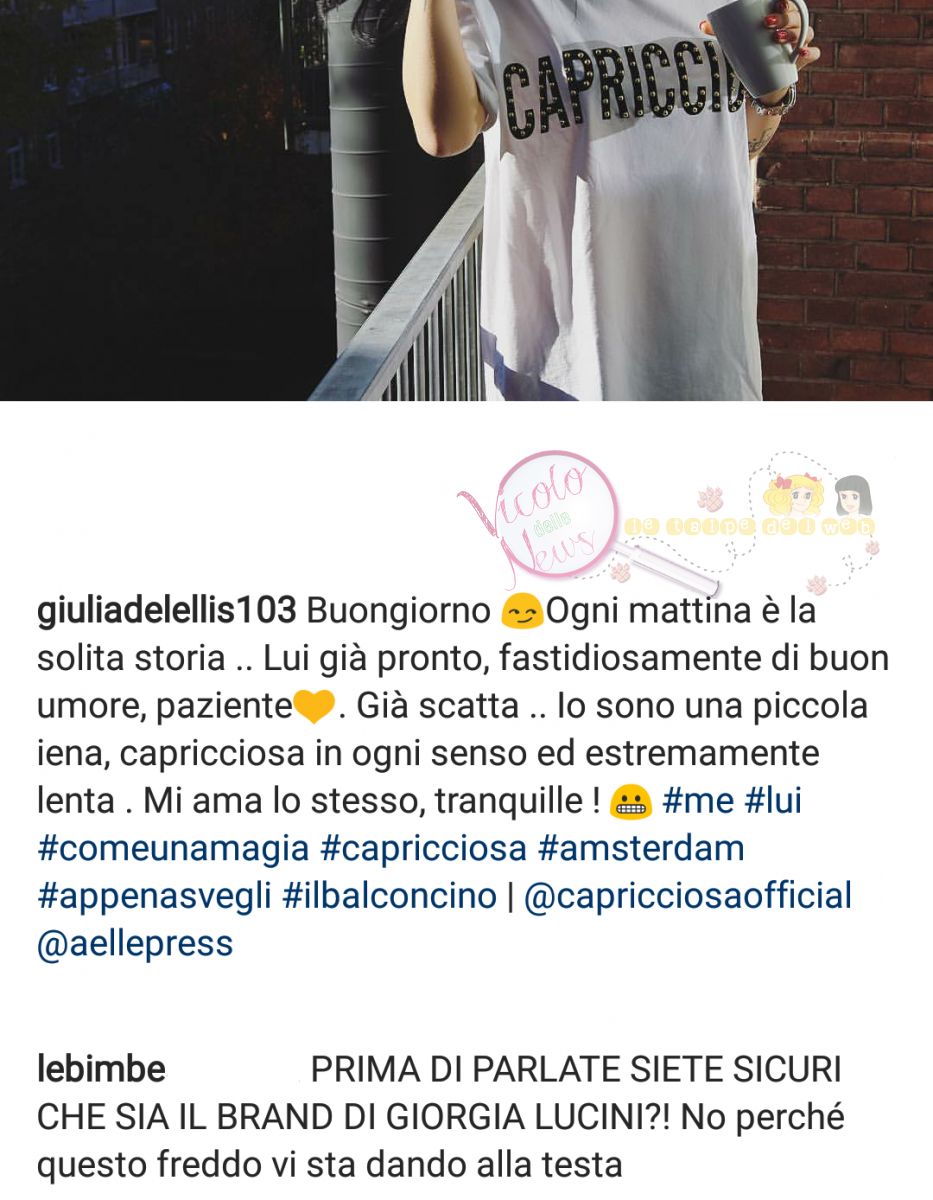933x1200 pixels.
Task: Tap the #me hashtag
Action: 698,801
